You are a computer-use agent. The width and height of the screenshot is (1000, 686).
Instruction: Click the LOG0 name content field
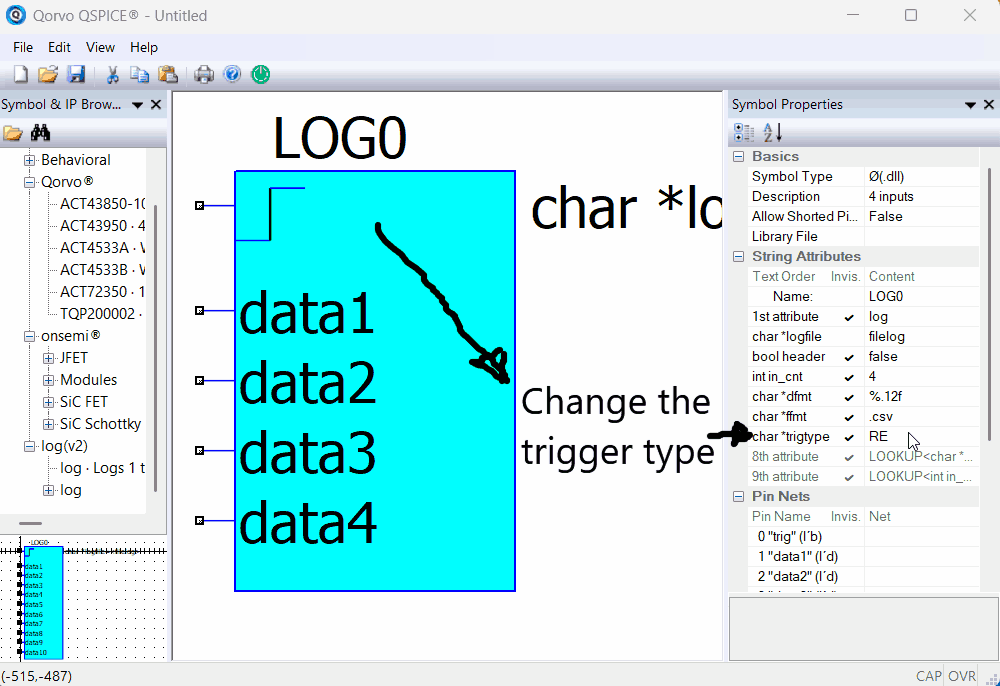tap(921, 296)
